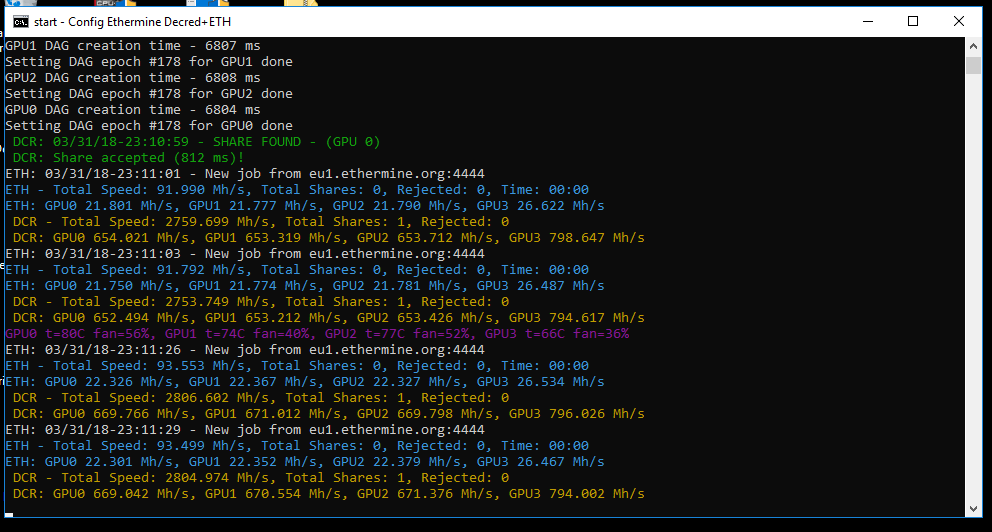Click the line 'GPU2 DAG creation time - 6808 ms'

[x=133, y=78]
